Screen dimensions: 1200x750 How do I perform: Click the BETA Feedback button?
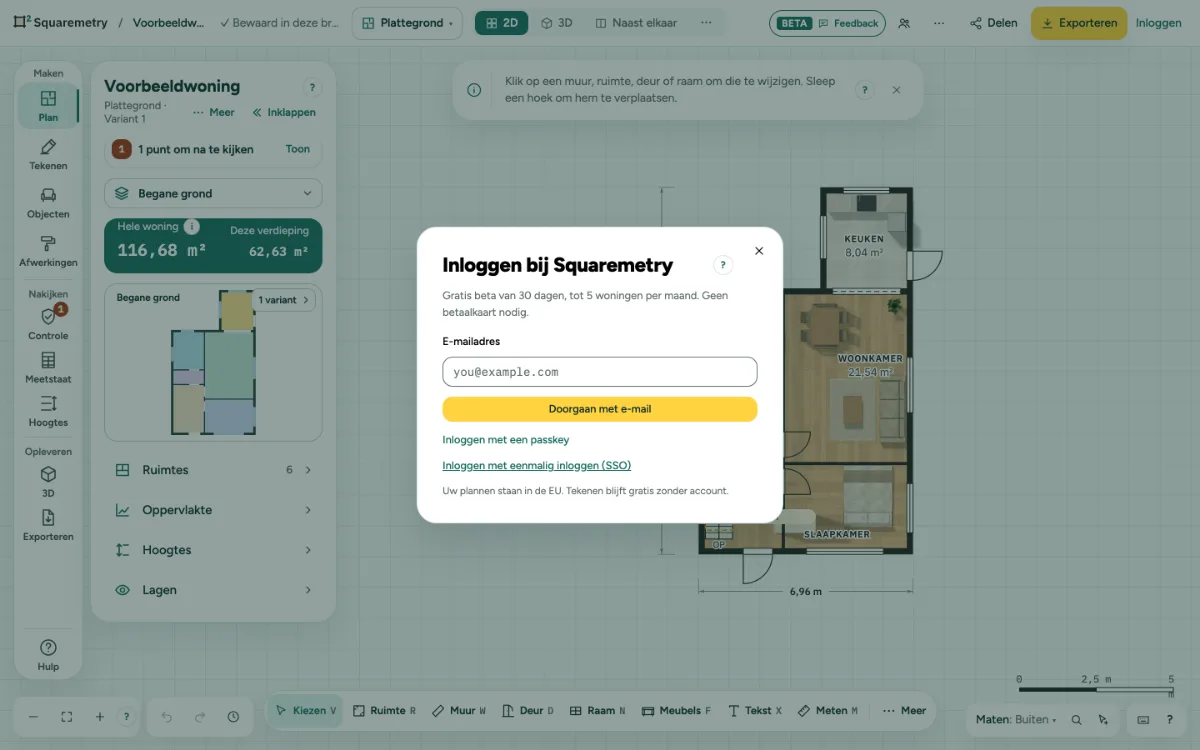click(x=827, y=23)
